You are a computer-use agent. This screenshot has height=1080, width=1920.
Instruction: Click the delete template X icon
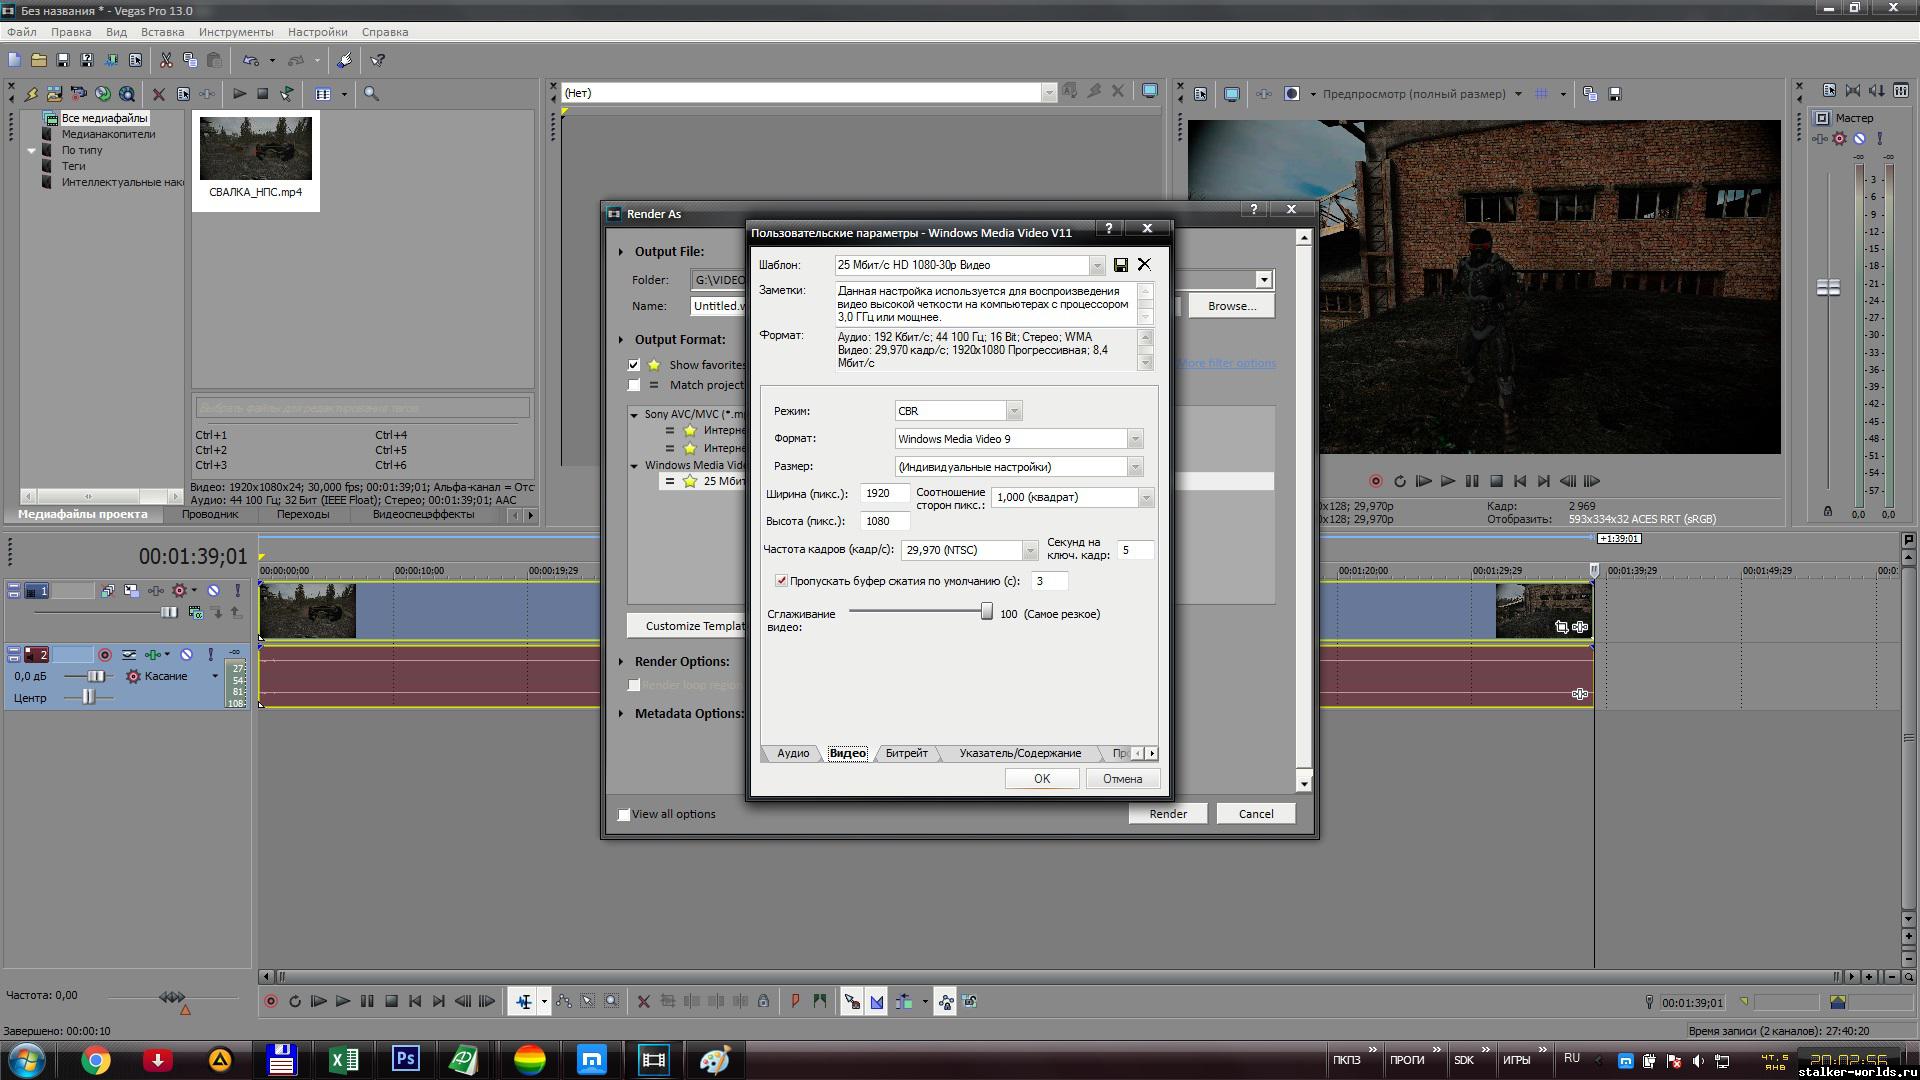1144,265
